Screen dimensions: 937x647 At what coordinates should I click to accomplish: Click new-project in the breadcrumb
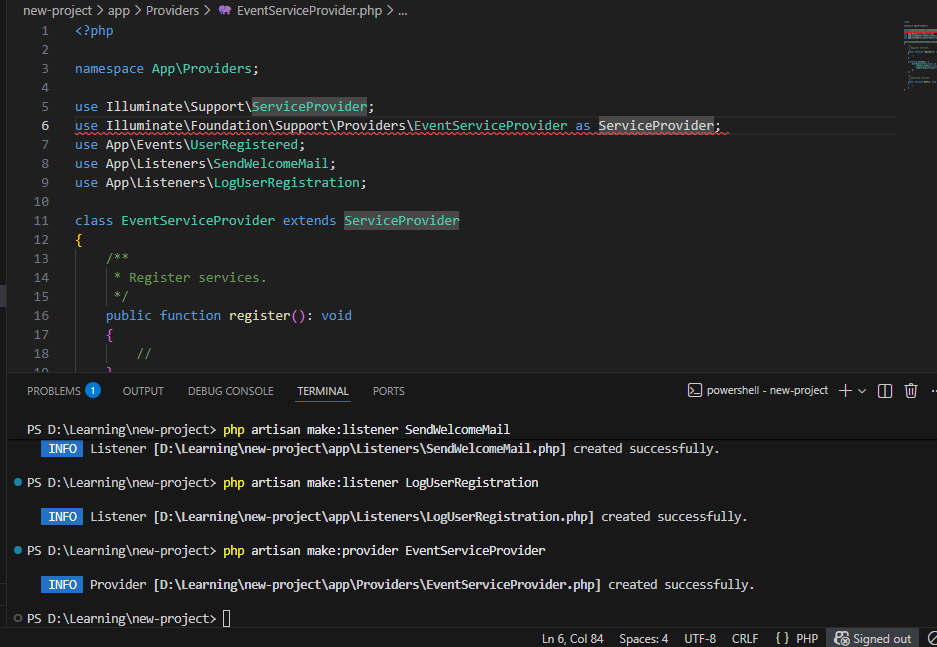[x=57, y=10]
